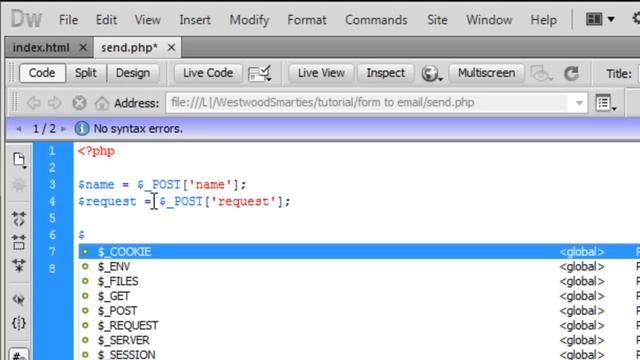This screenshot has height=360, width=640.
Task: Close the send.php tab
Action: point(171,48)
